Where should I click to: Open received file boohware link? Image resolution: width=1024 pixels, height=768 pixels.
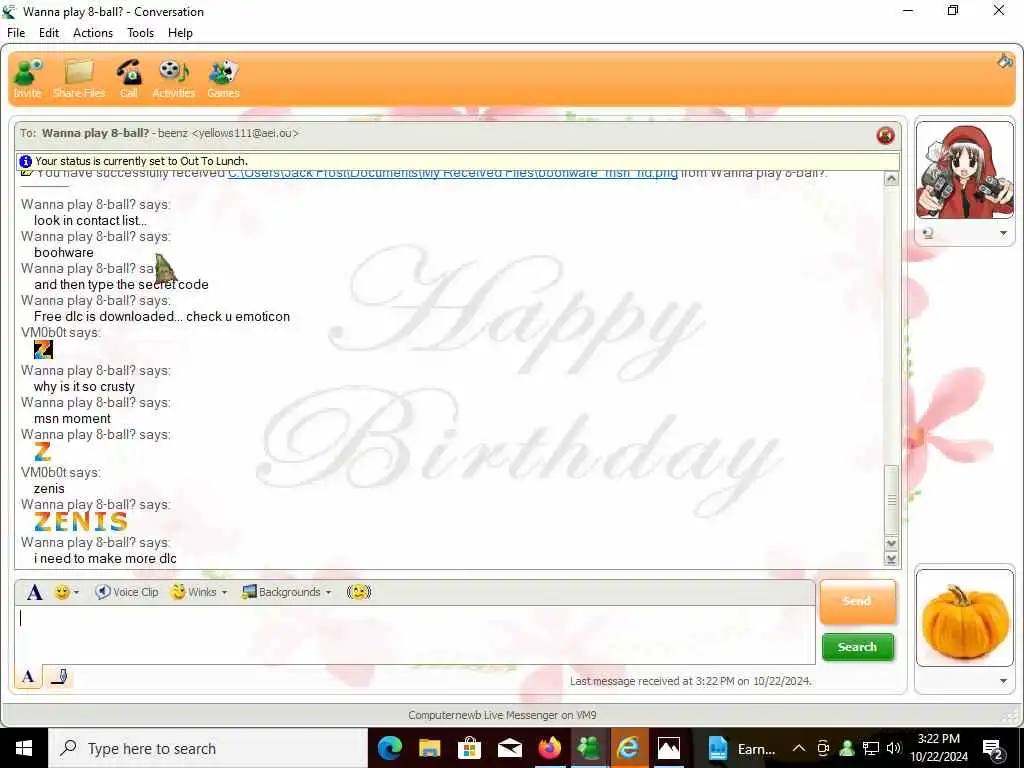coord(453,174)
